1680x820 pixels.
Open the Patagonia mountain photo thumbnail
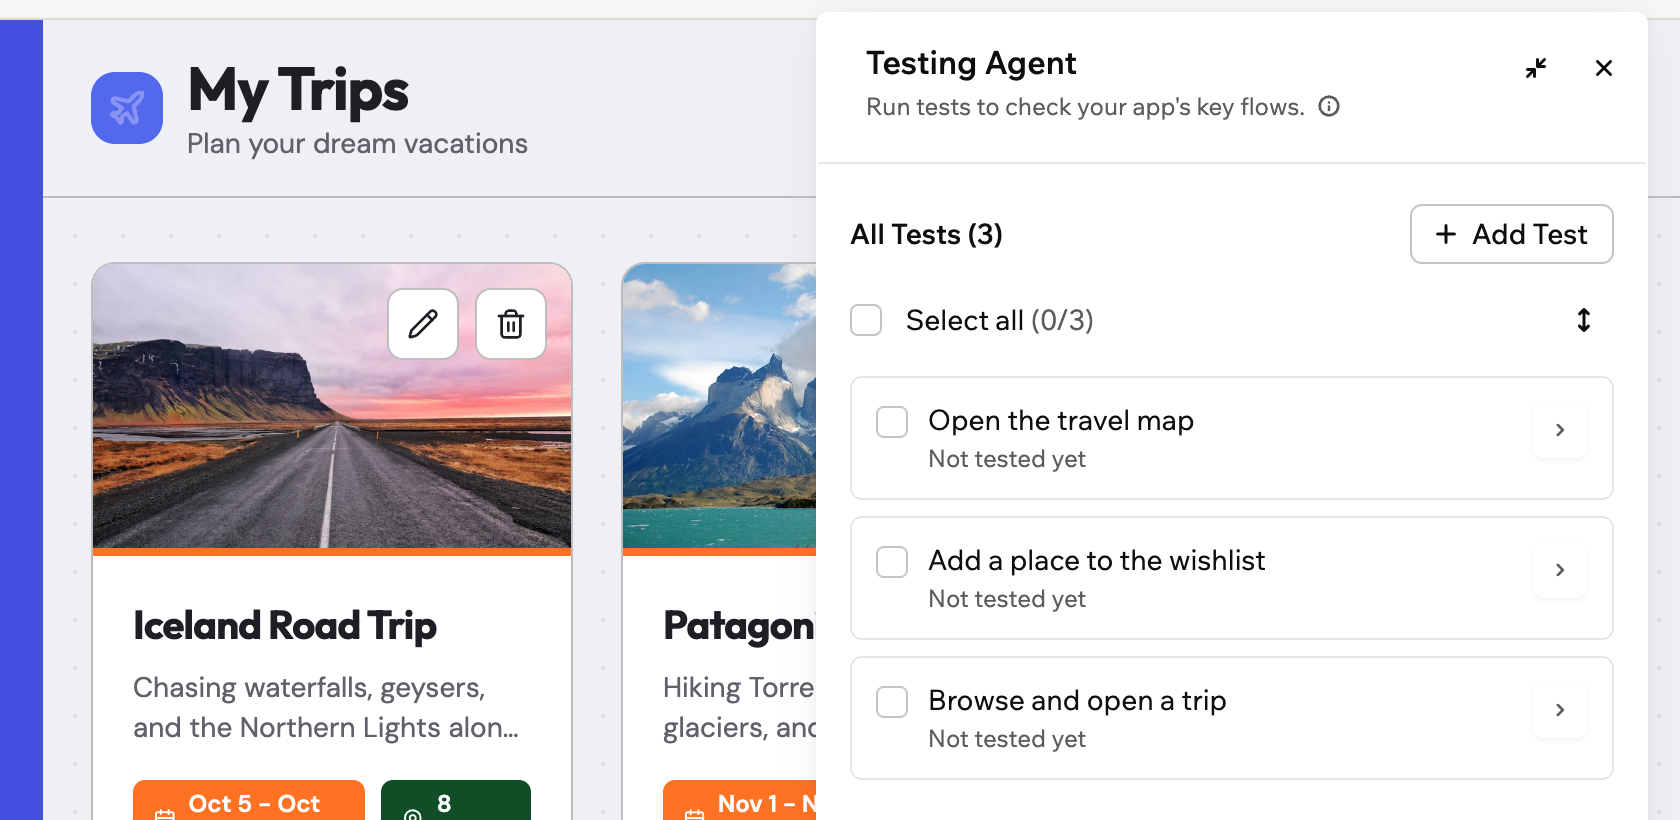pos(720,406)
